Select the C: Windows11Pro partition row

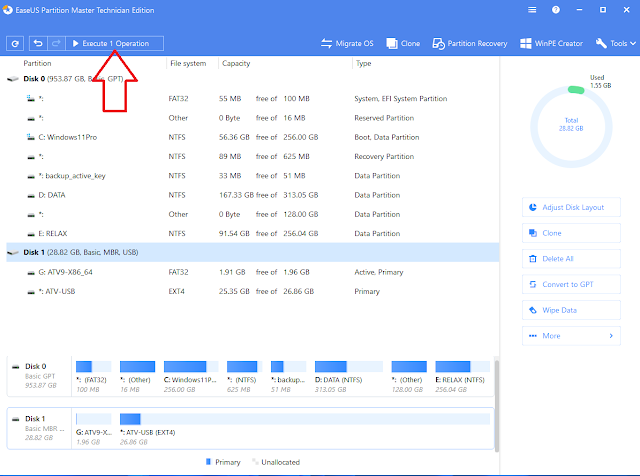(253, 137)
